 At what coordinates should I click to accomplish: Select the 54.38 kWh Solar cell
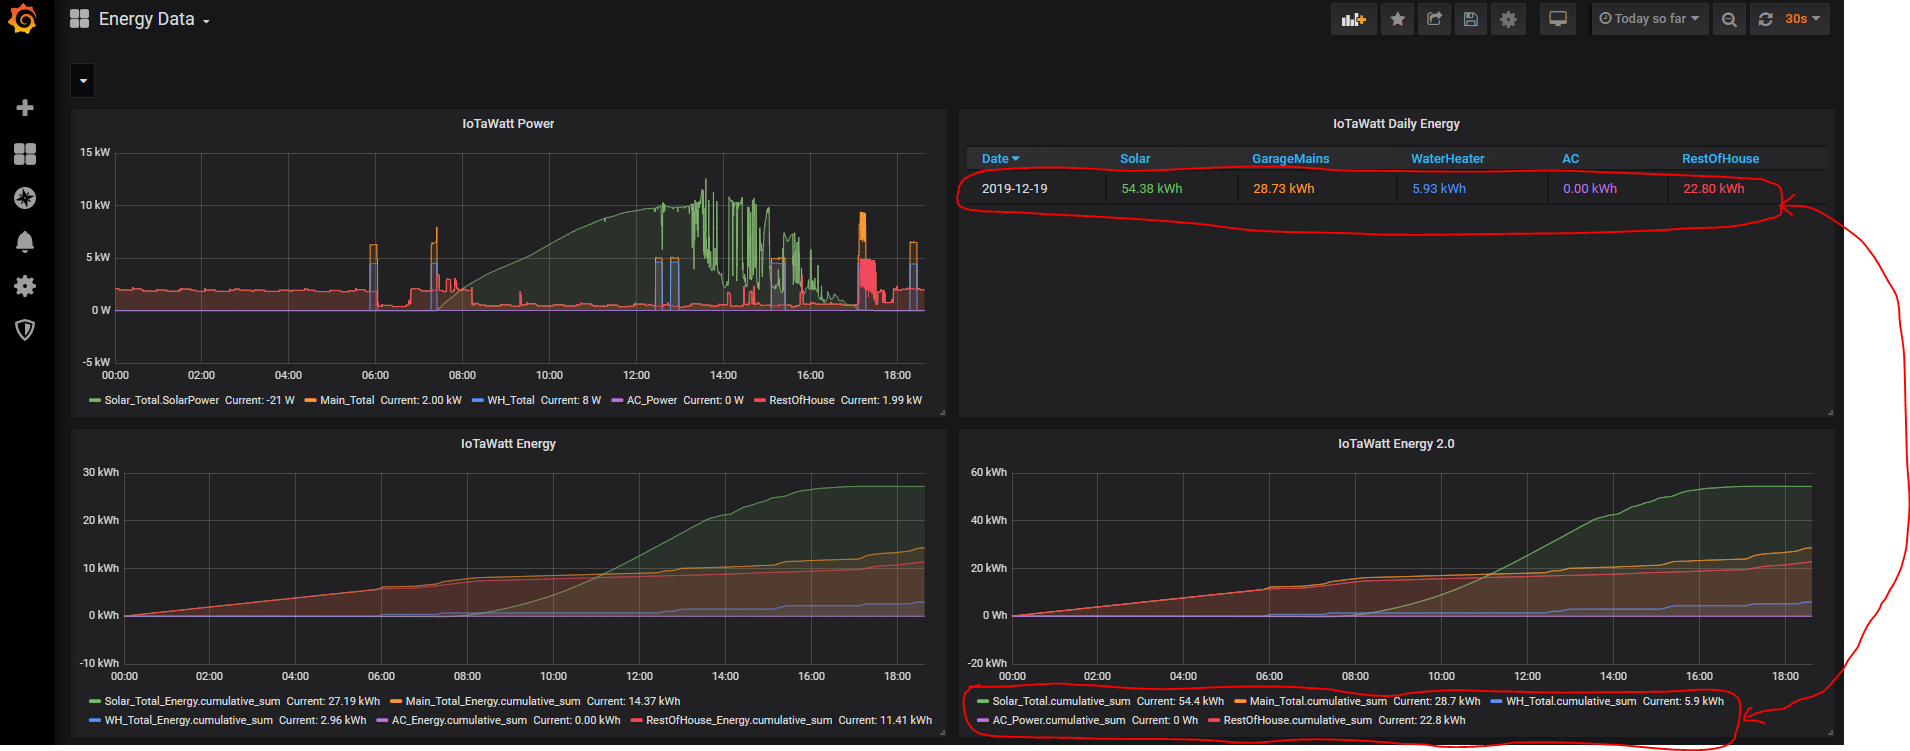[1171, 189]
